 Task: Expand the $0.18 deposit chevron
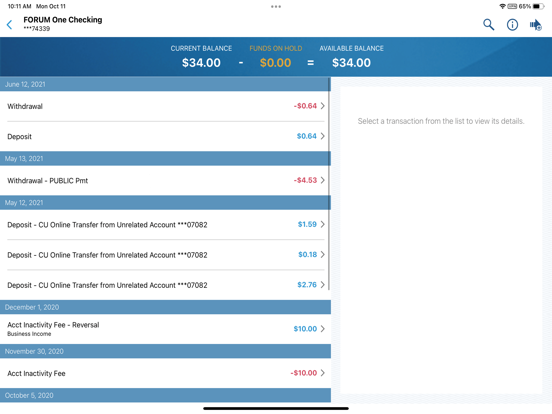click(x=322, y=255)
